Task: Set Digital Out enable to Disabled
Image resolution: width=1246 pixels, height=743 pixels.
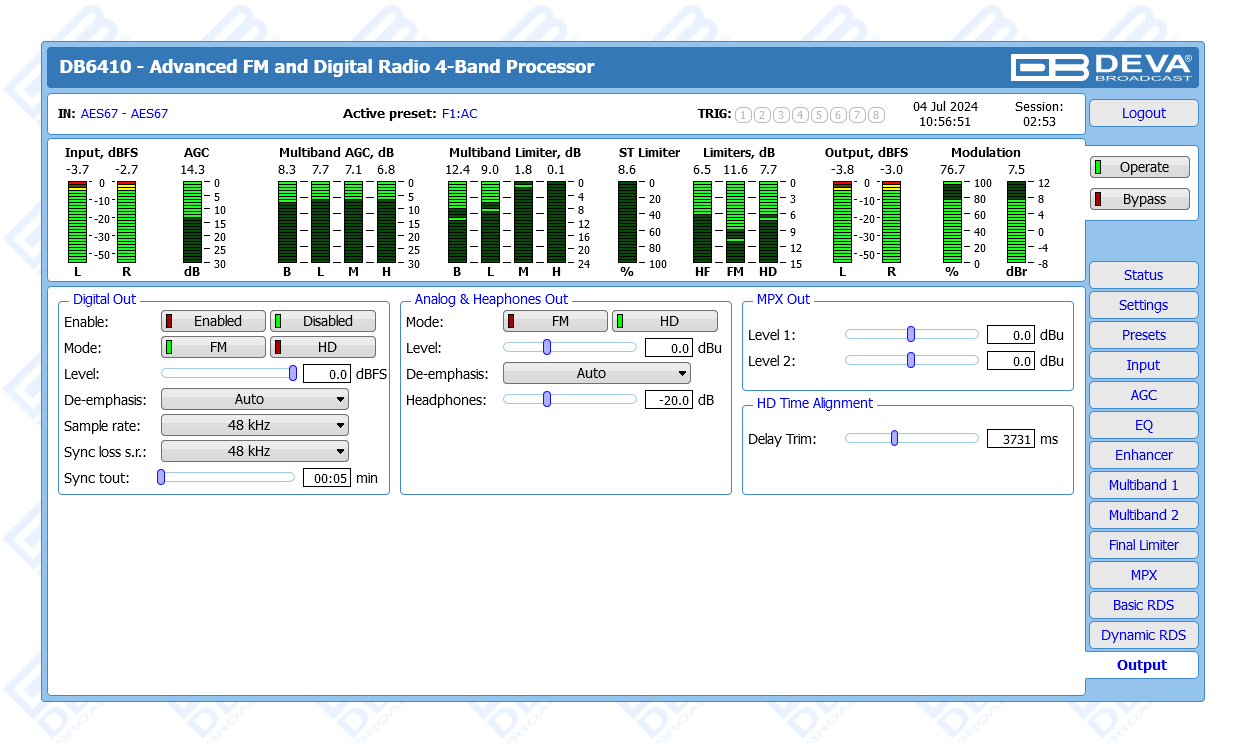Action: (x=323, y=321)
